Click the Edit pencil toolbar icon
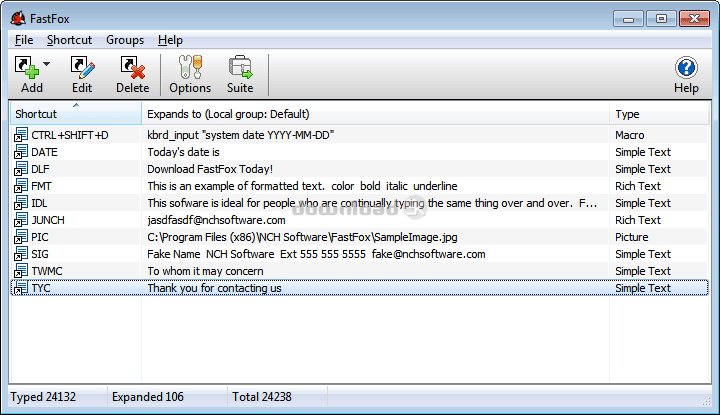The width and height of the screenshot is (720, 415). [82, 68]
